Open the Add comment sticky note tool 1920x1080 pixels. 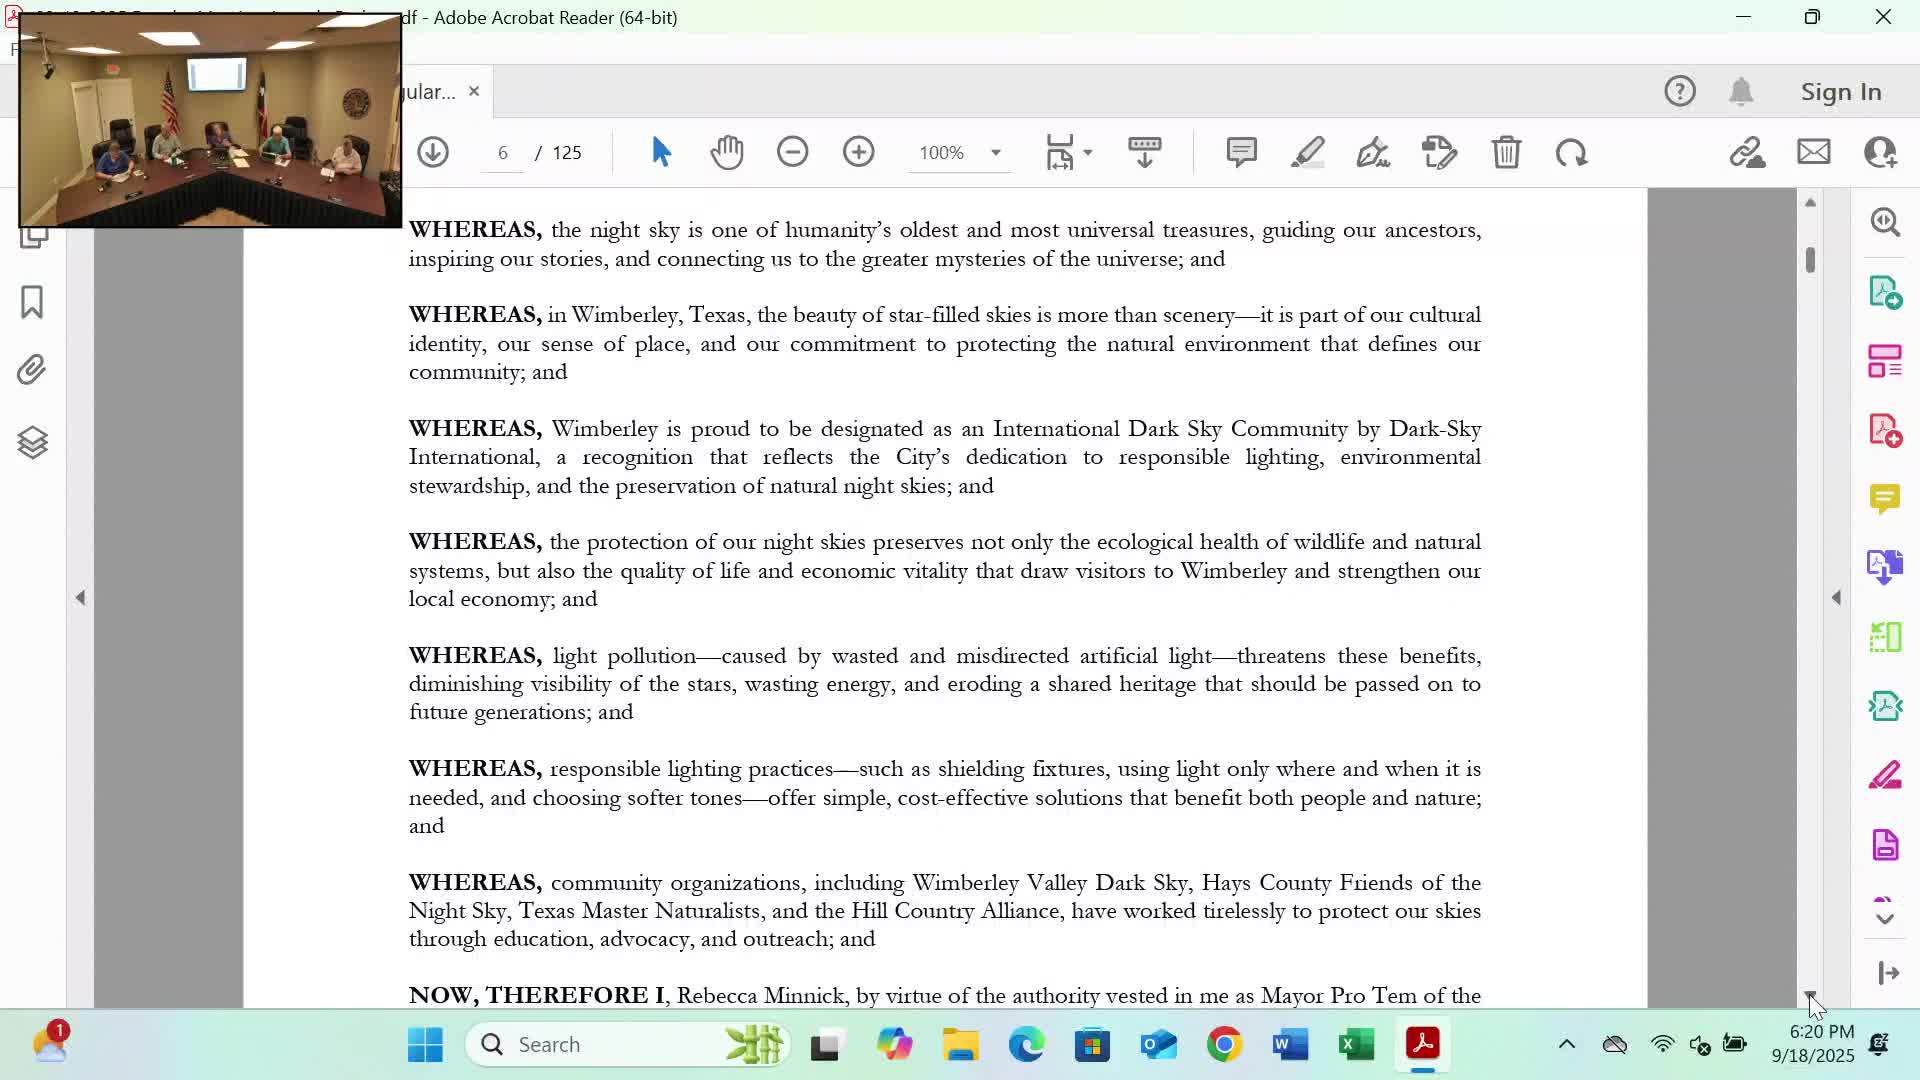[x=1241, y=152]
